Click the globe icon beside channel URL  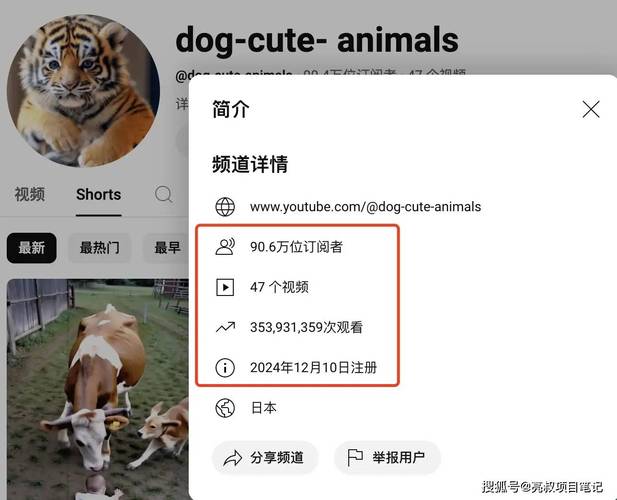coord(225,207)
